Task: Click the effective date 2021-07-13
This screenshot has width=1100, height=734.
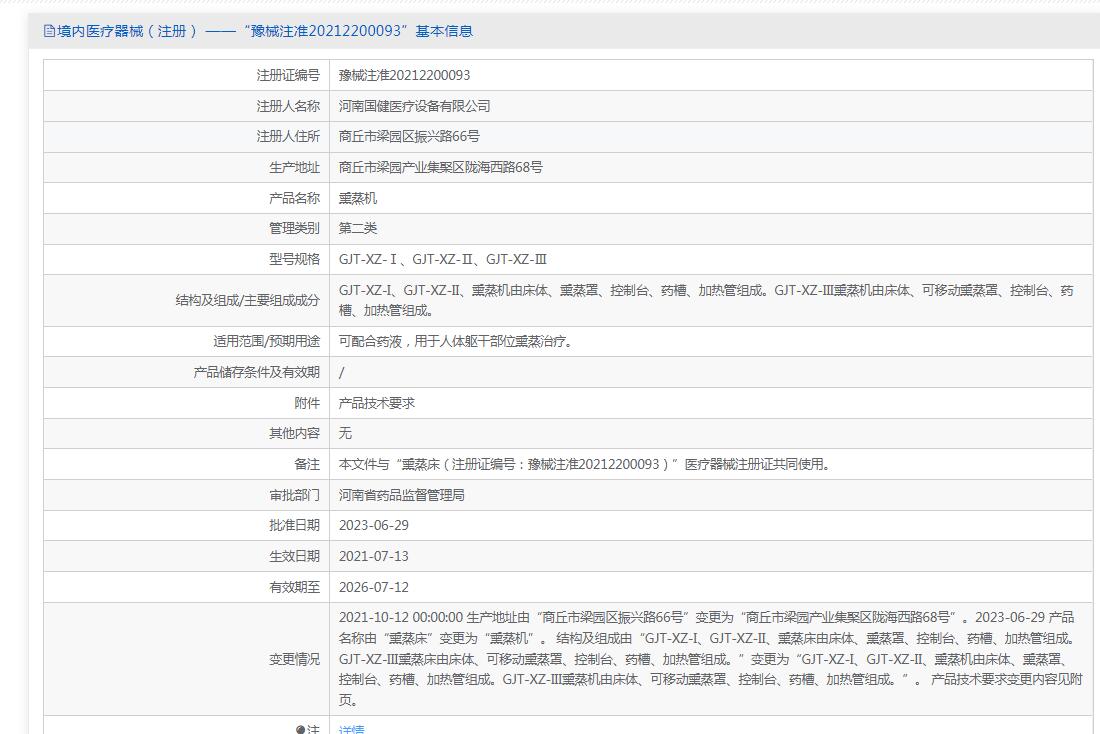Action: (373, 556)
